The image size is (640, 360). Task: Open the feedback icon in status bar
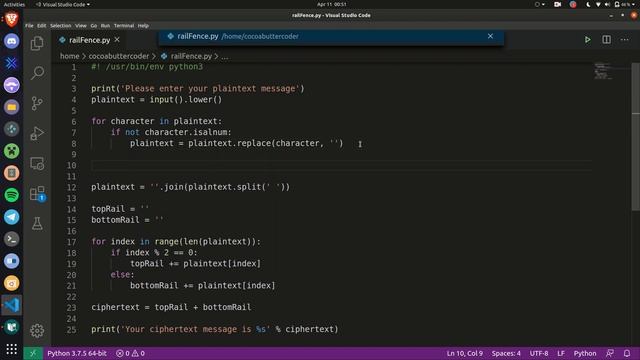pos(610,353)
